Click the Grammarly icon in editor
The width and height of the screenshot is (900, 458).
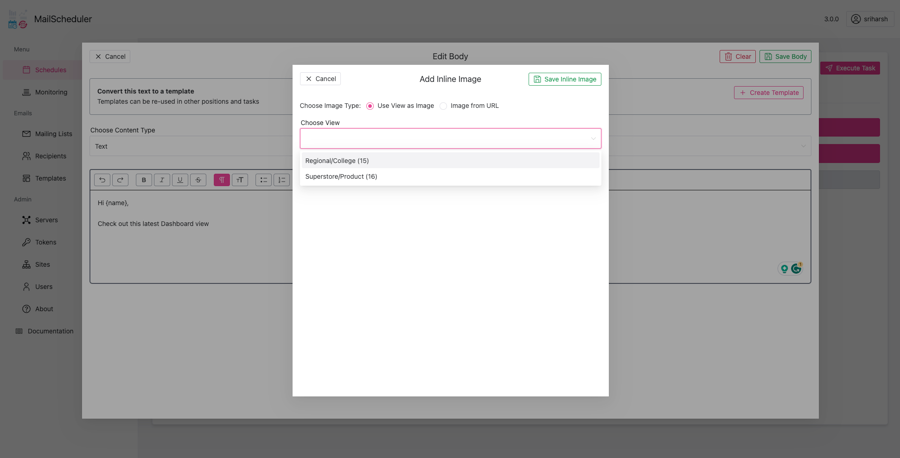tap(796, 268)
